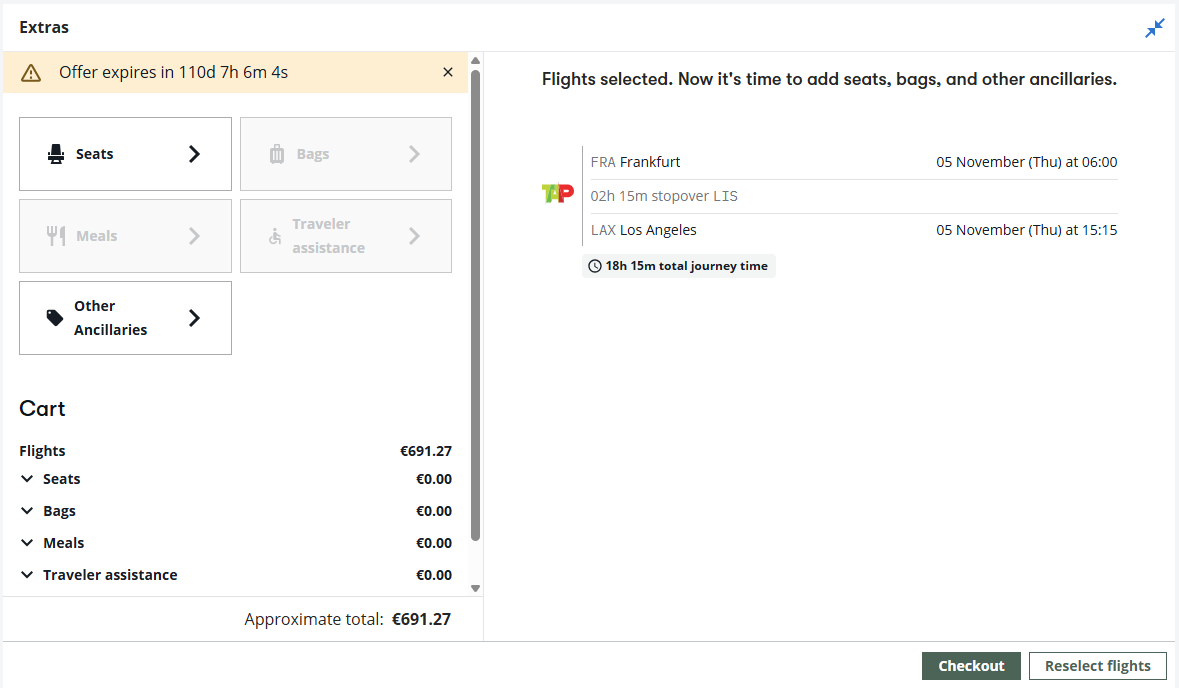The image size is (1179, 688).
Task: Click the collapse panel arrows icon
Action: 1154,29
